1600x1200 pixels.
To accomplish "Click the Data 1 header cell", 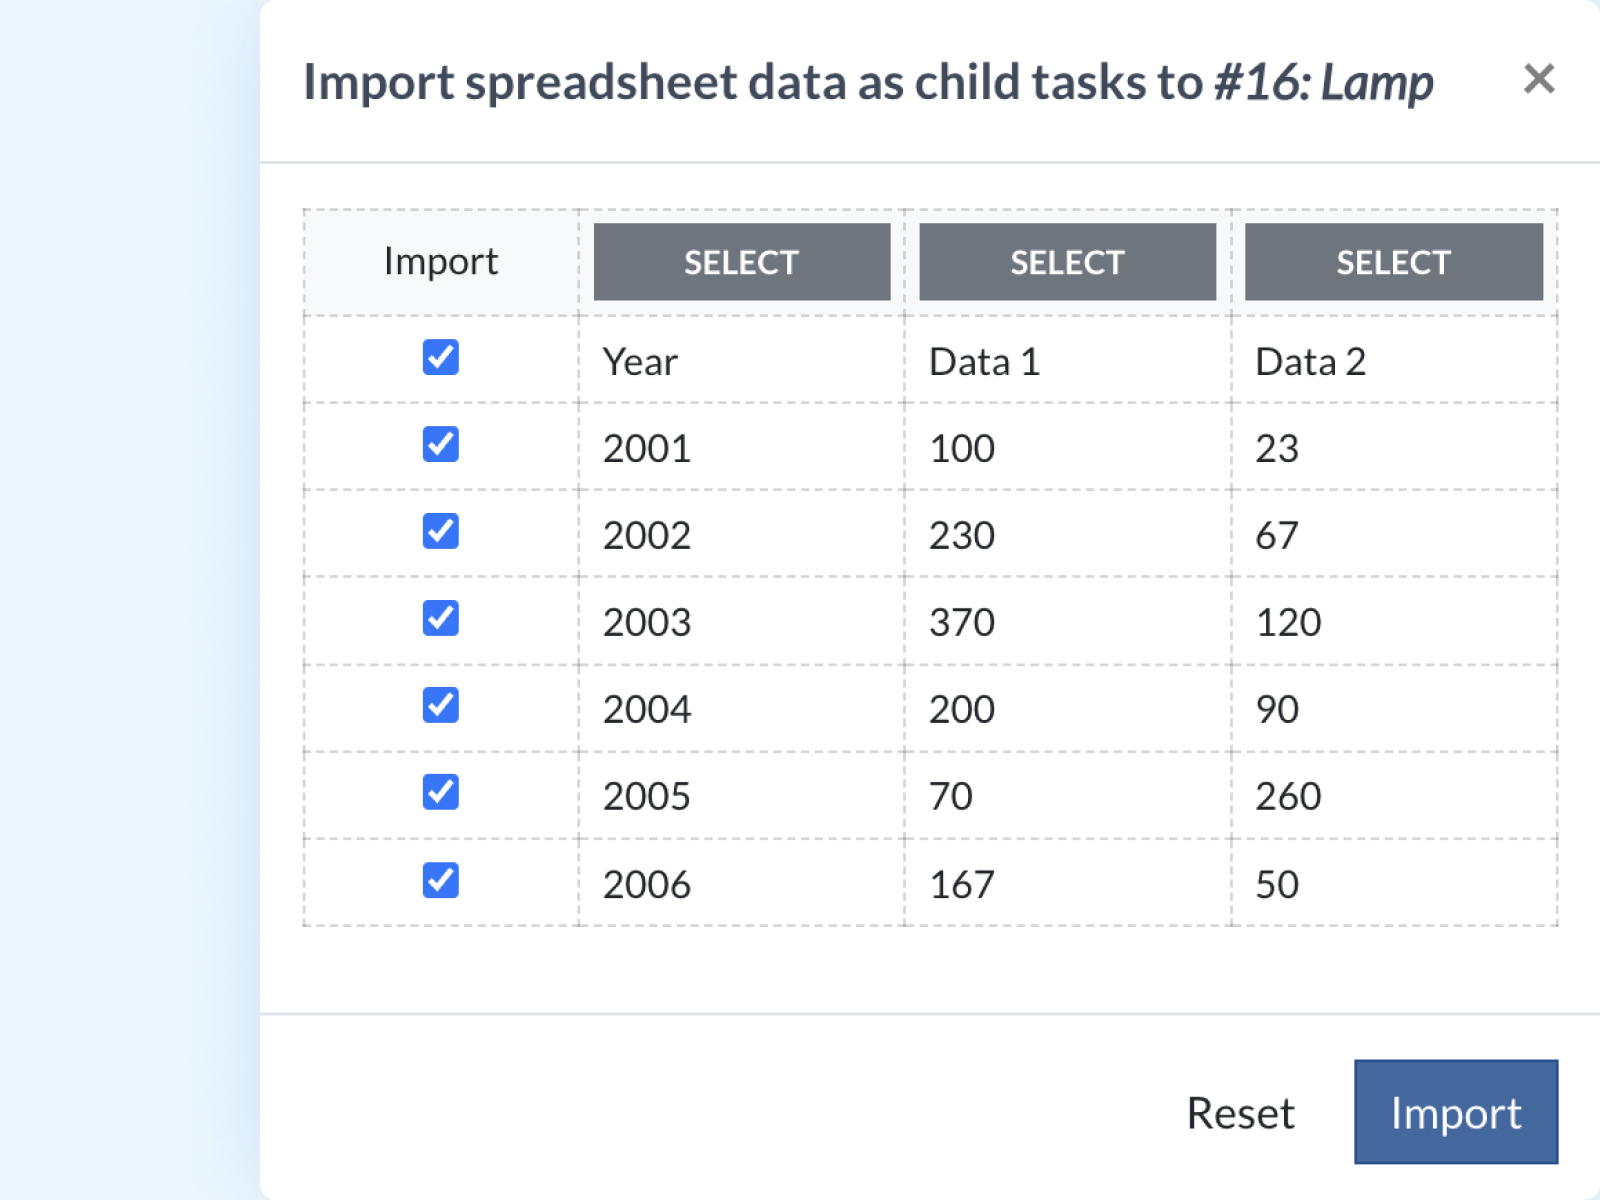I will coord(985,362).
